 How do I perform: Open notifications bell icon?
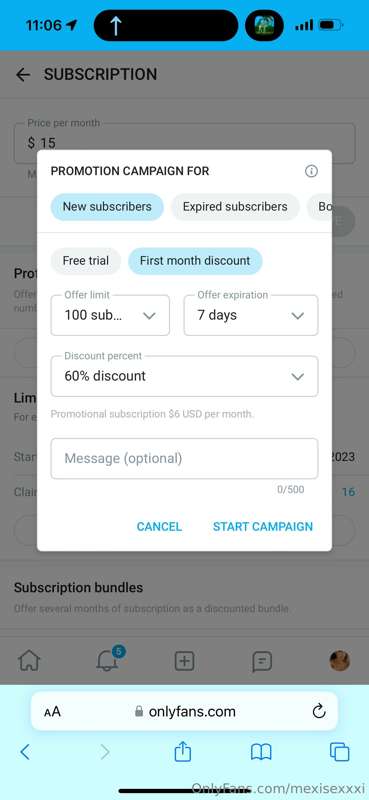[x=107, y=661]
